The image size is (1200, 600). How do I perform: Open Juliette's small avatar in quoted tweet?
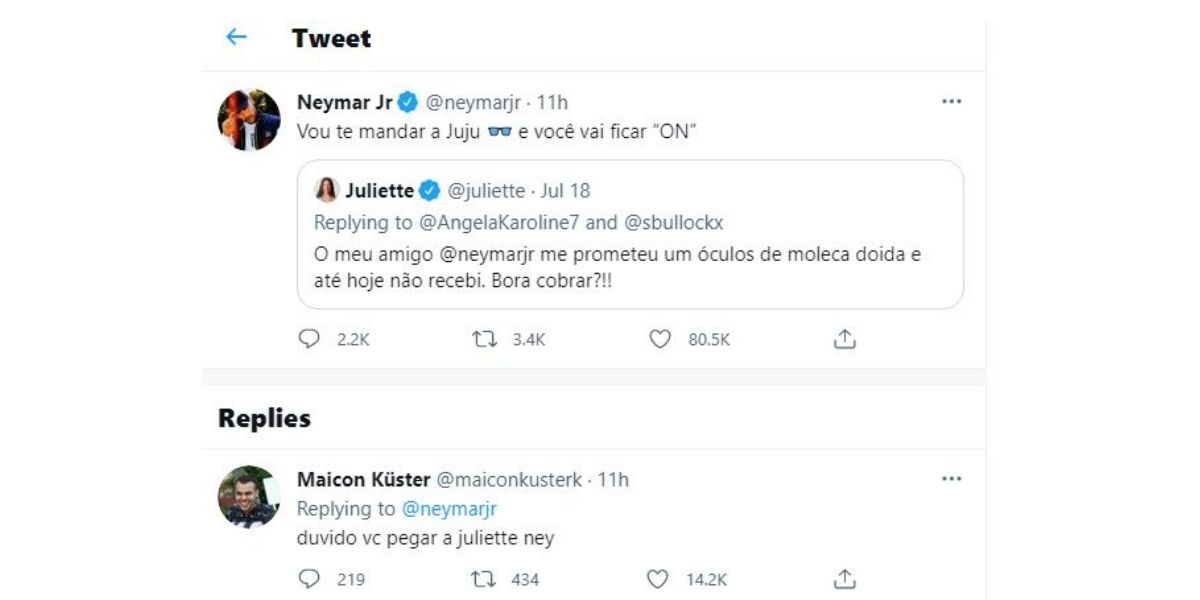point(327,190)
